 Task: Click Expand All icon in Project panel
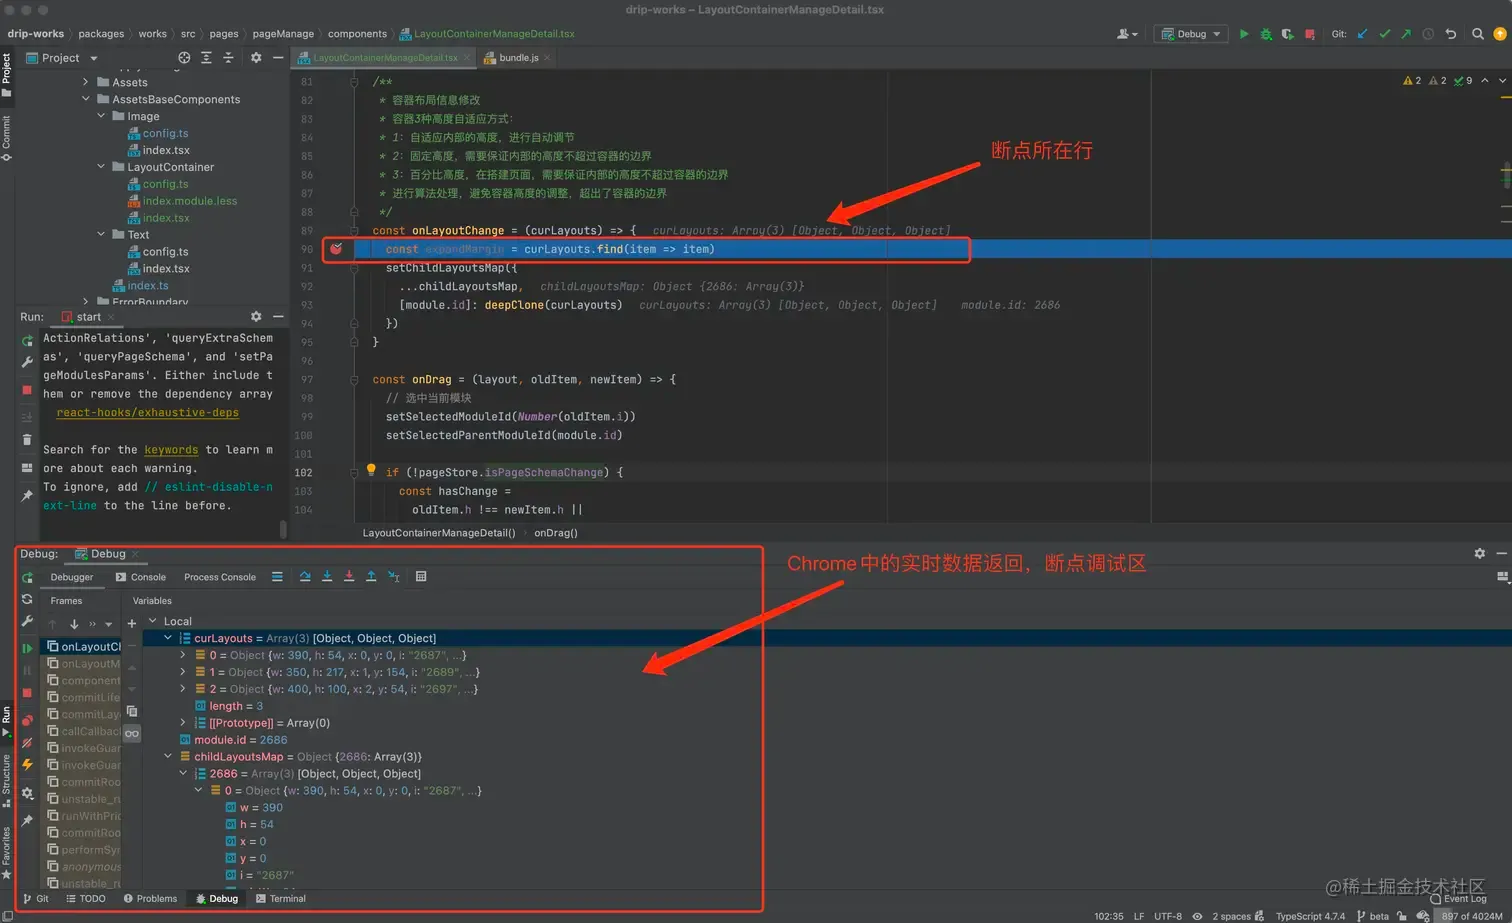pyautogui.click(x=206, y=58)
